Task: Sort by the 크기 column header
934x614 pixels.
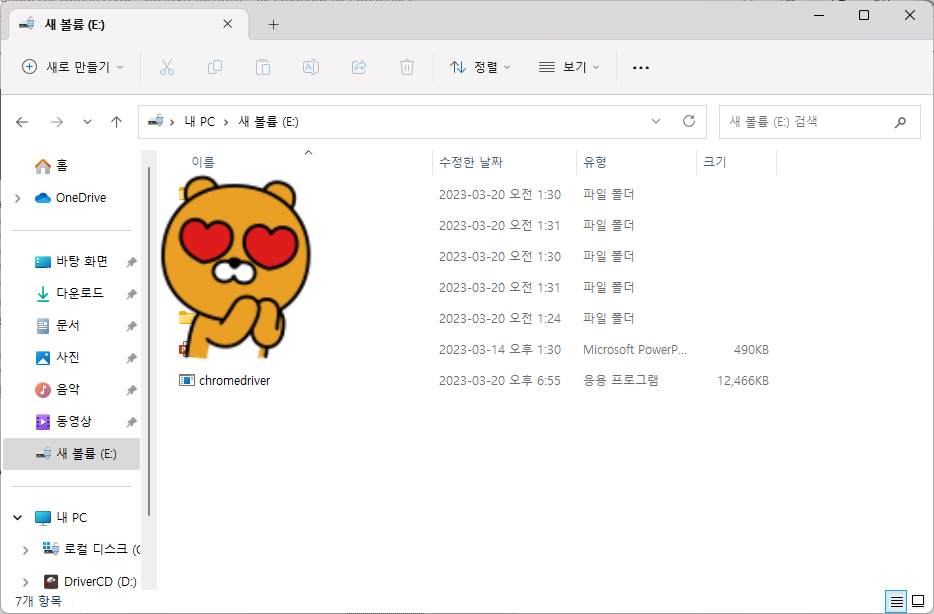Action: pos(715,162)
